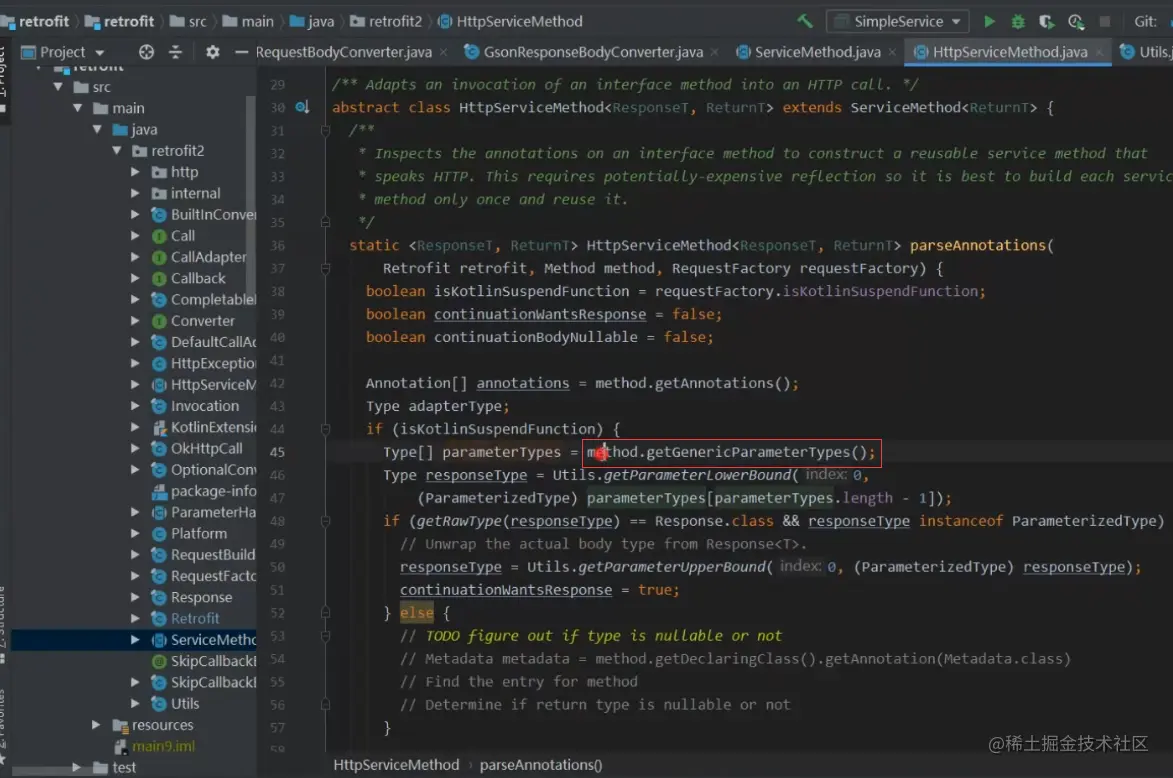Image resolution: width=1173 pixels, height=778 pixels.
Task: Open the SimpleService run configuration dropdown
Action: [x=898, y=22]
